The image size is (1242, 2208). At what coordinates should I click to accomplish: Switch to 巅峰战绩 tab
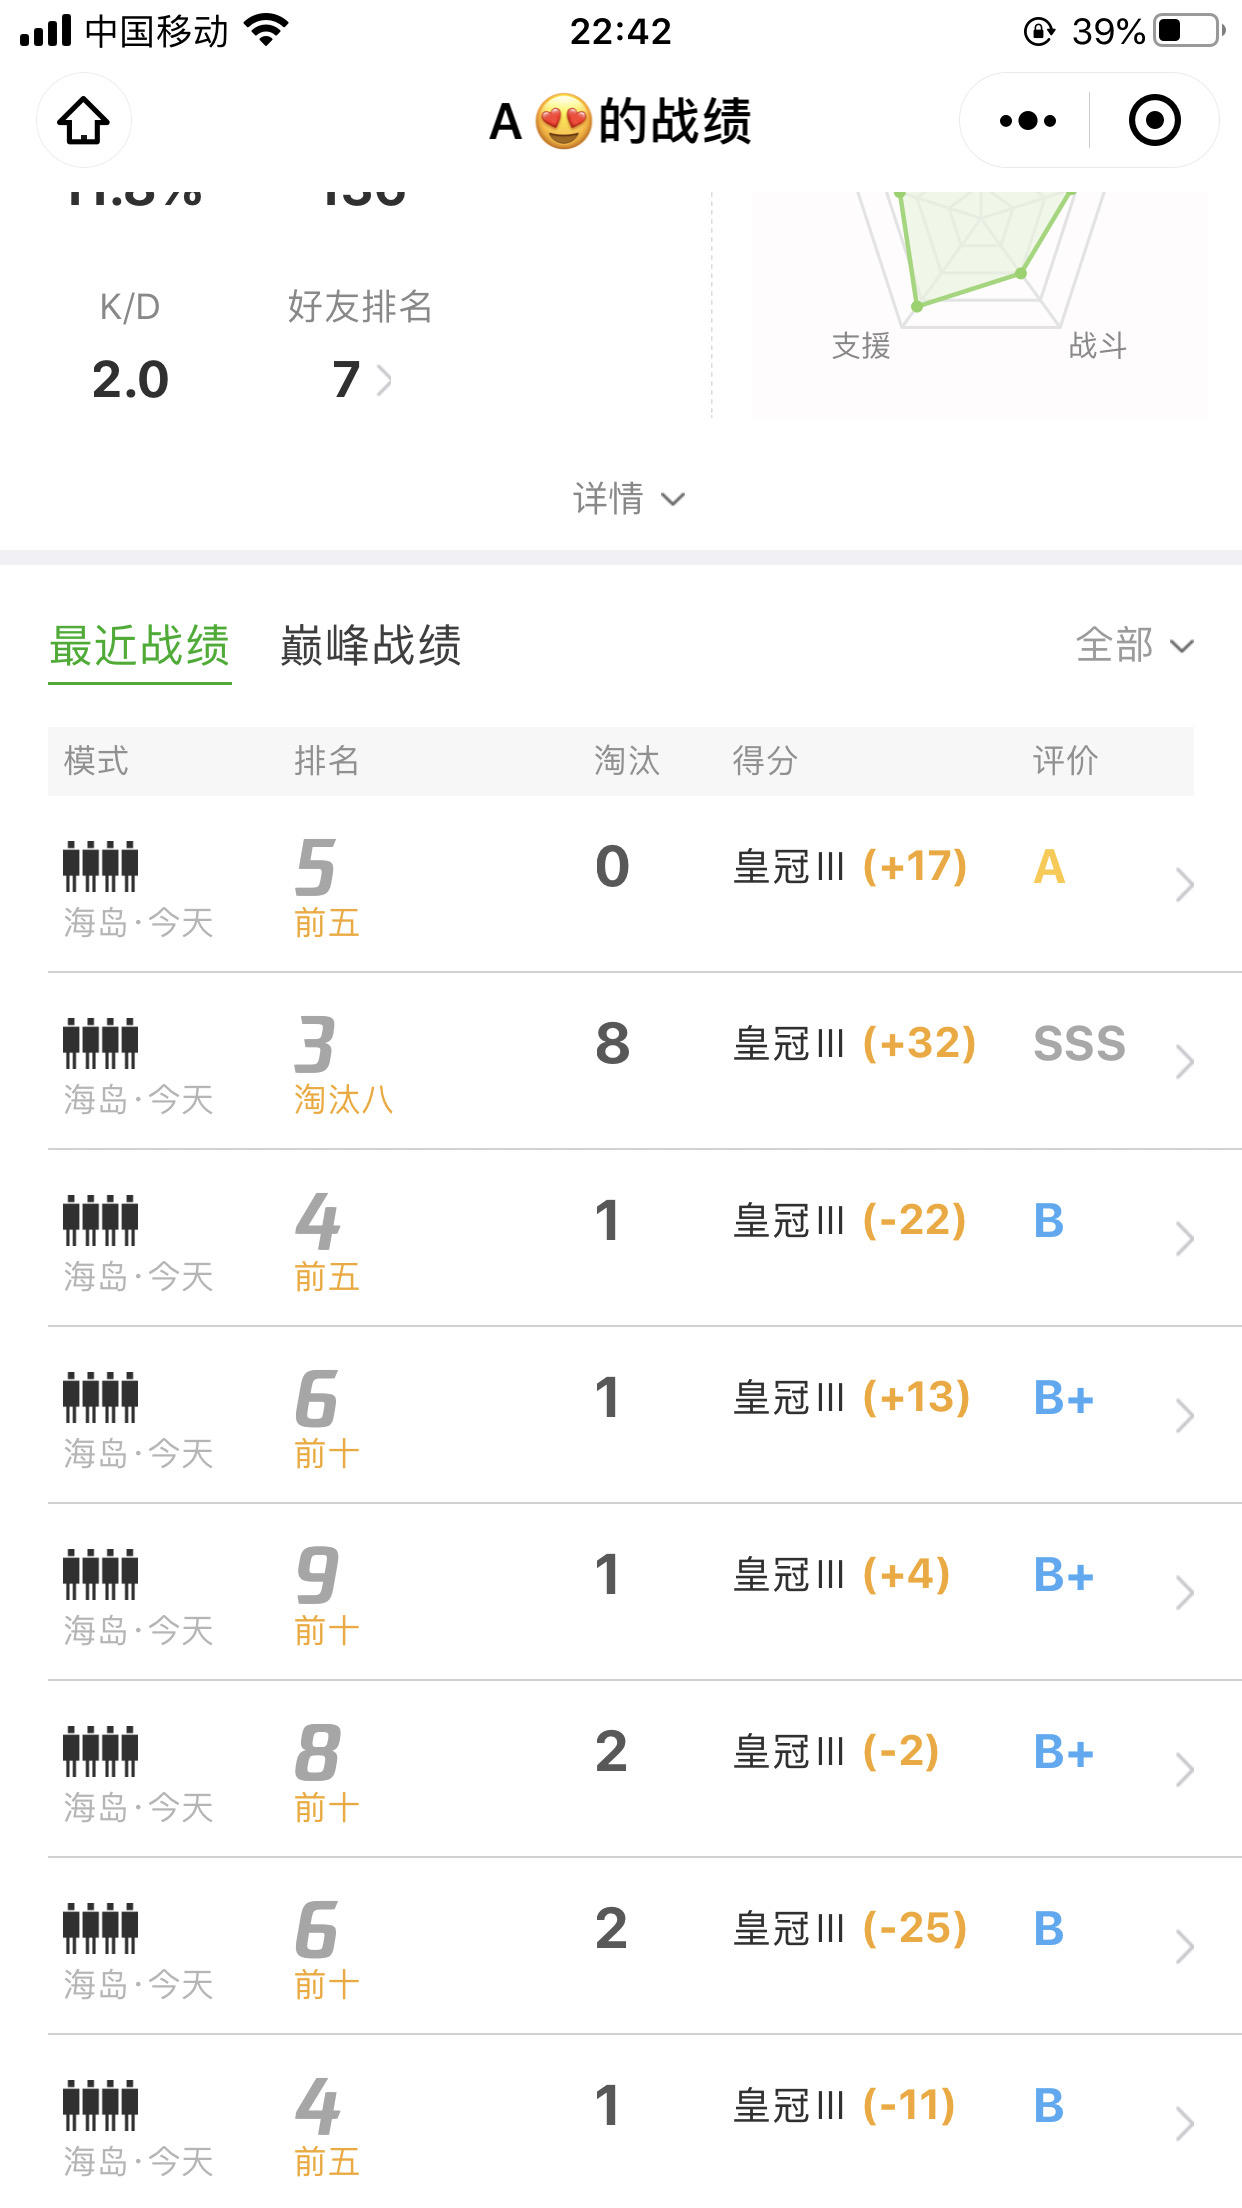[371, 646]
